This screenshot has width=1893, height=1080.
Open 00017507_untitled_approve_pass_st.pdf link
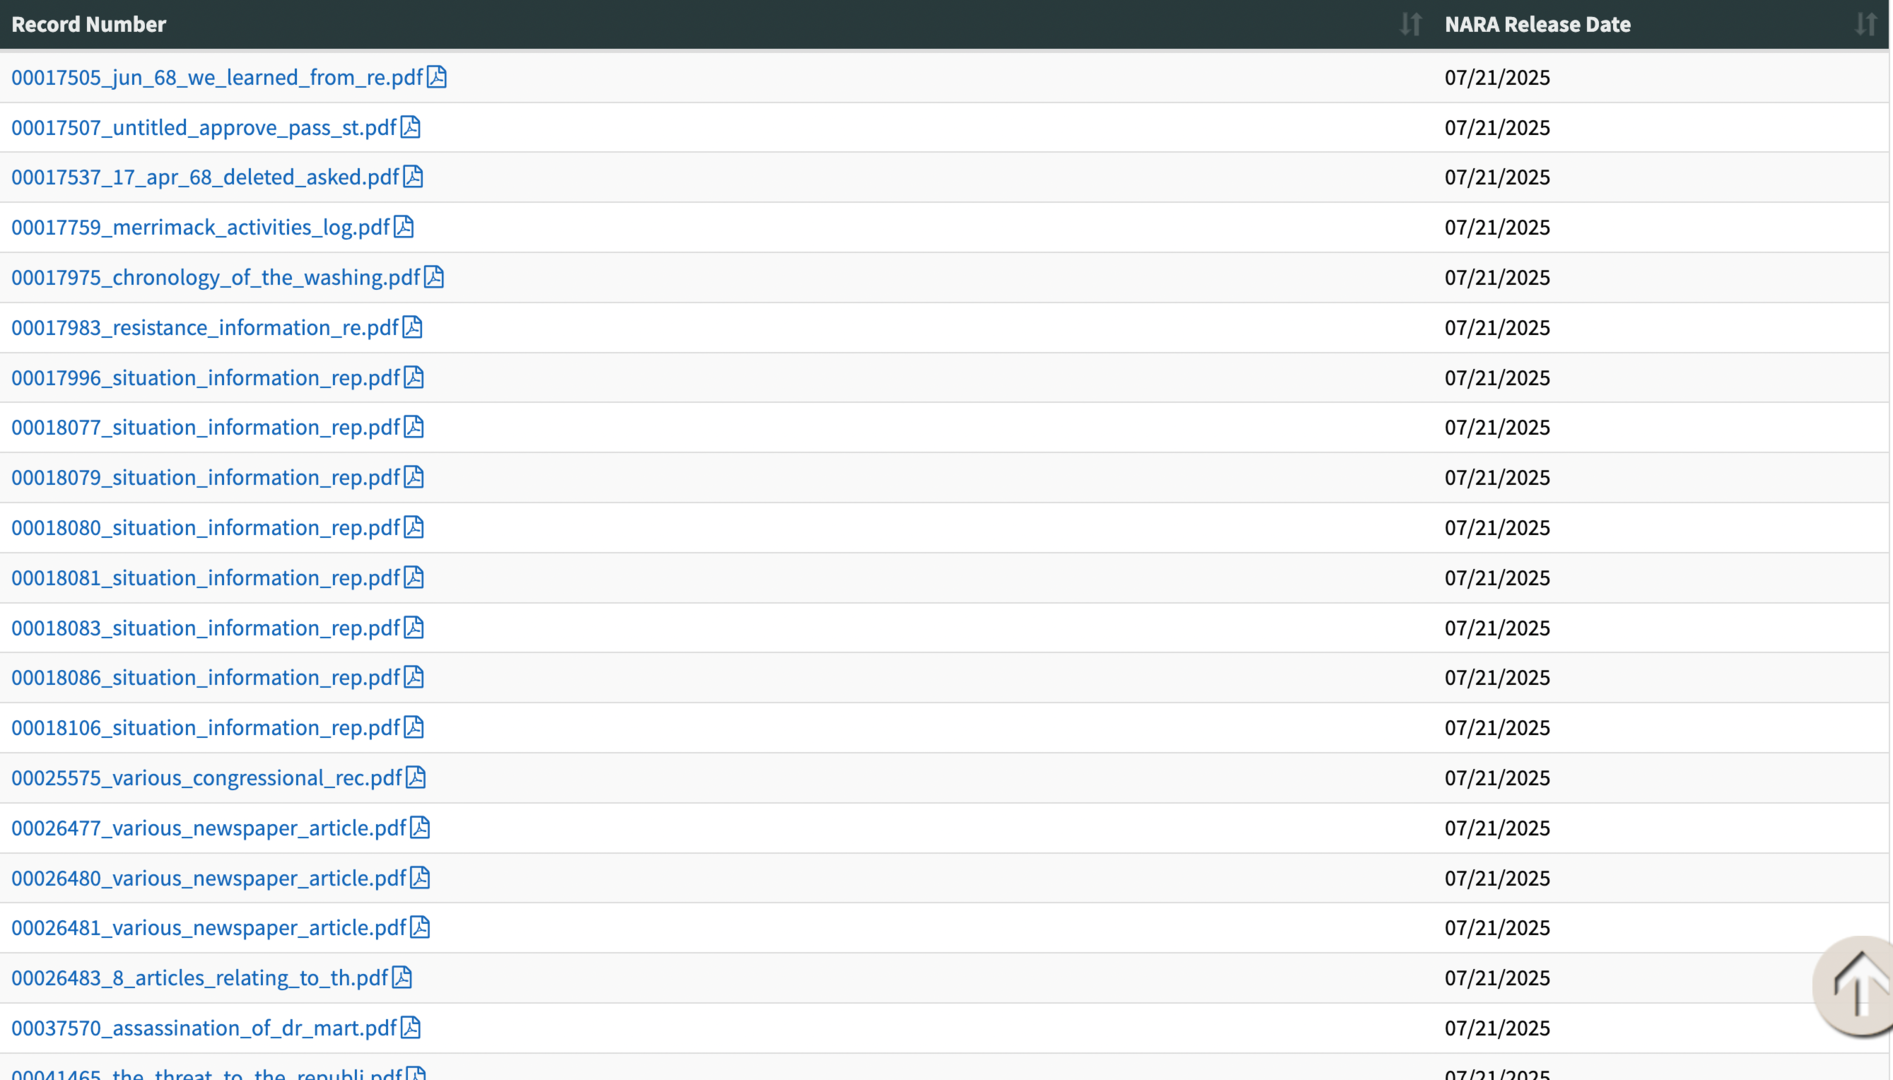click(204, 127)
